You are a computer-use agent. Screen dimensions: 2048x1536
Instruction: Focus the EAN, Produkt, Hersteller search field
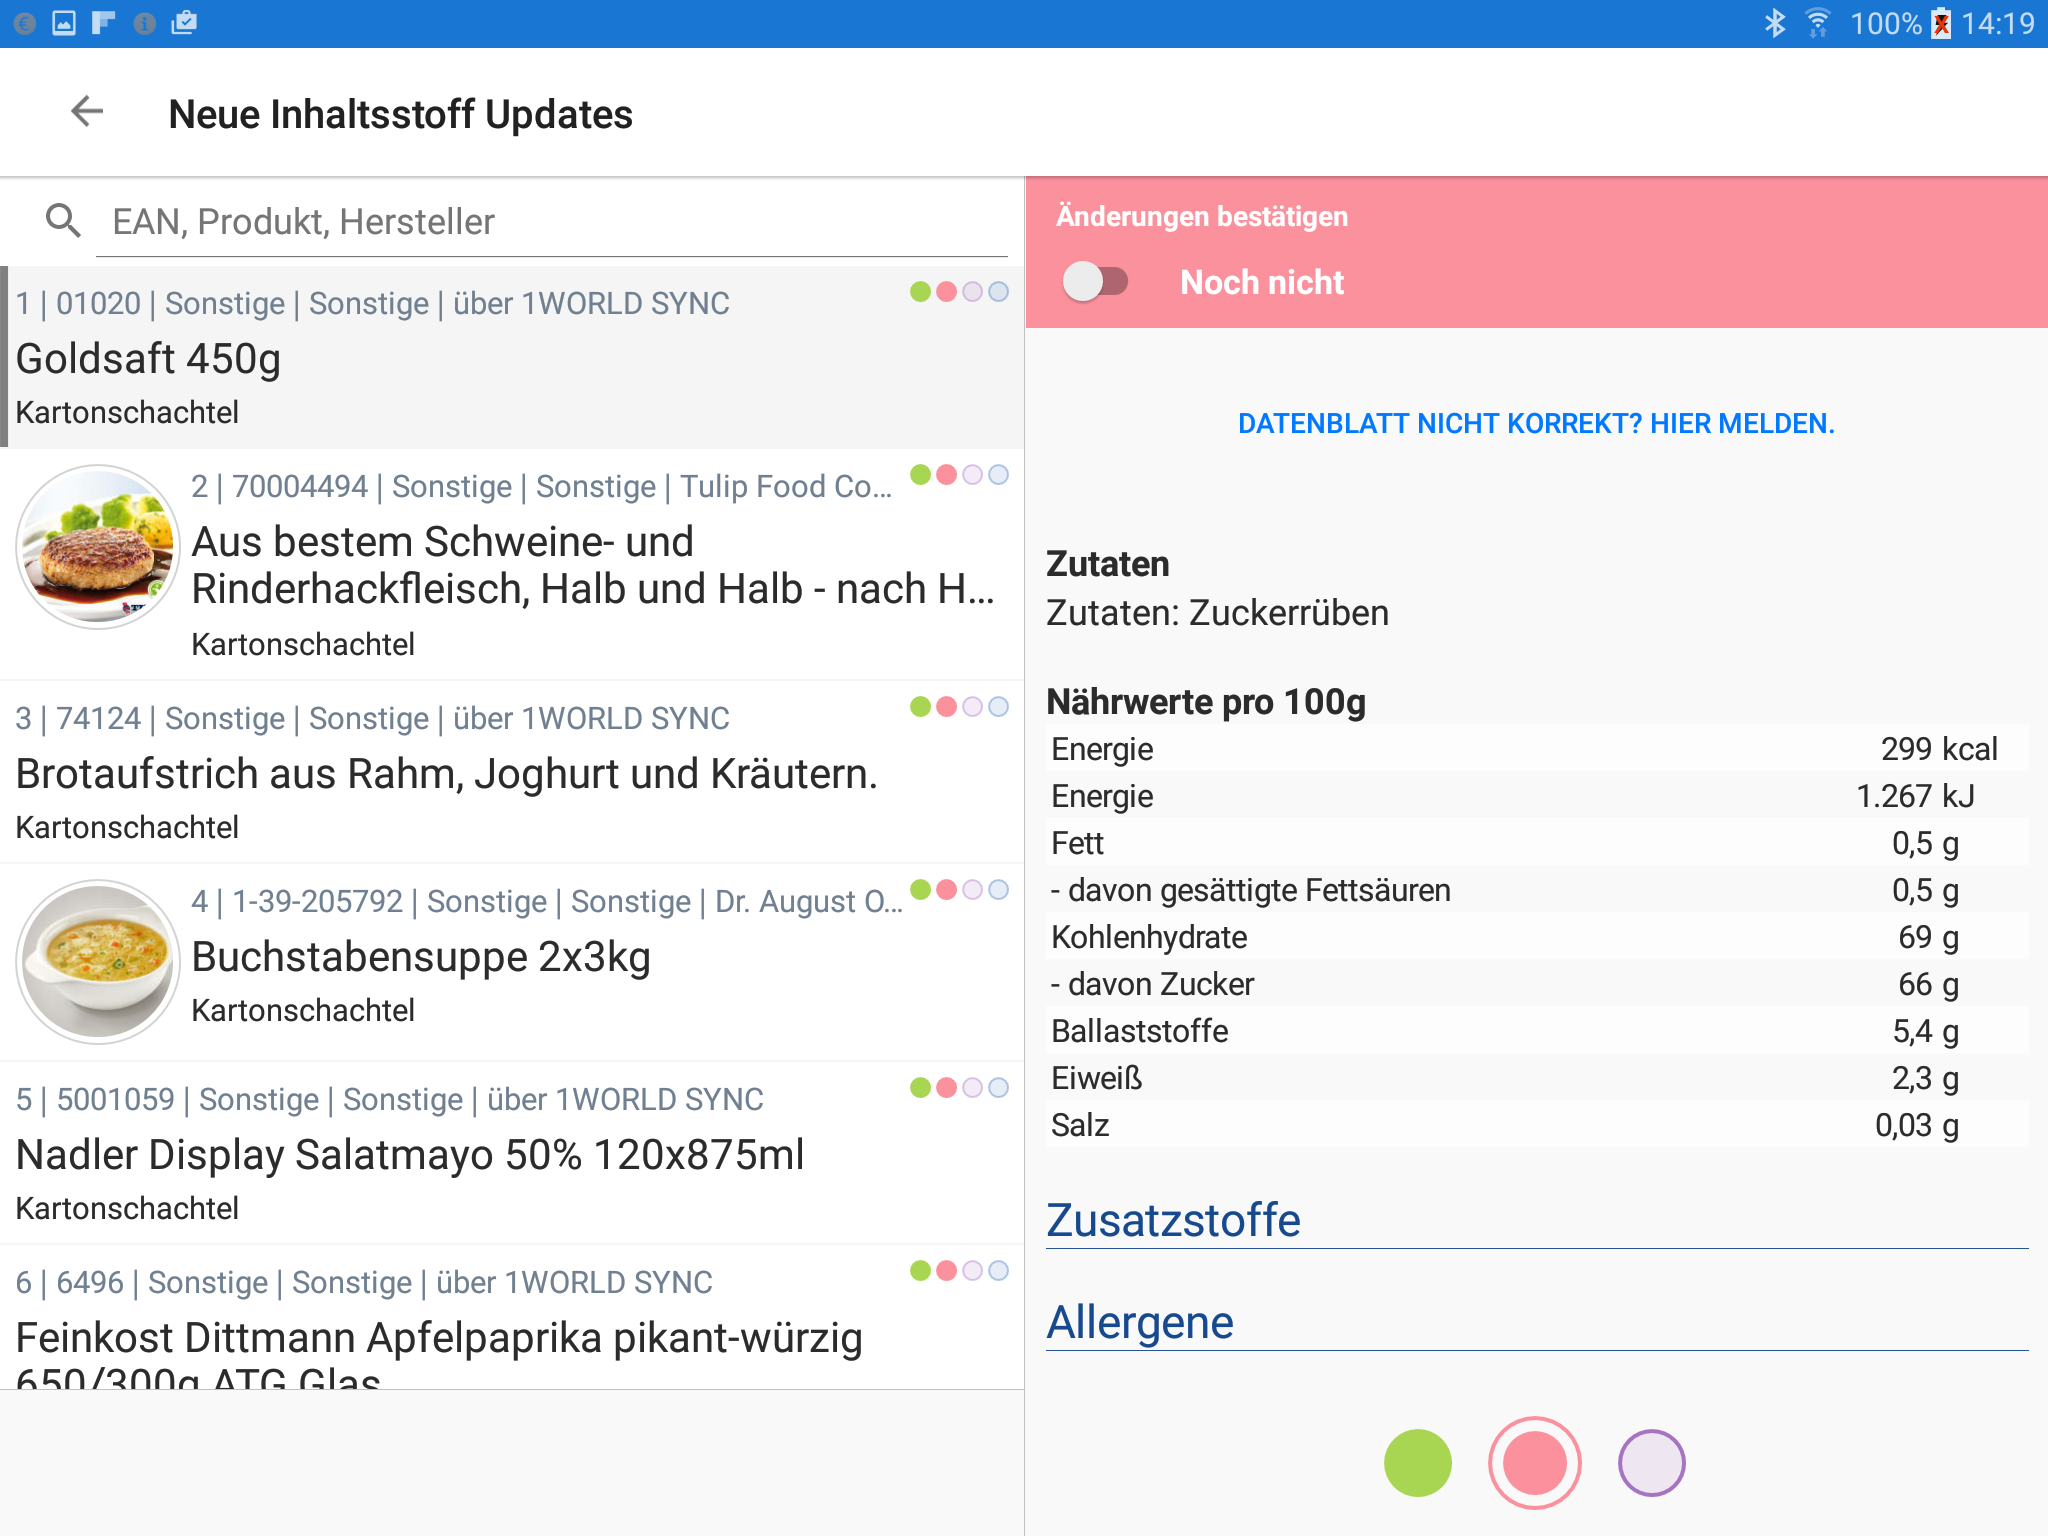point(550,222)
